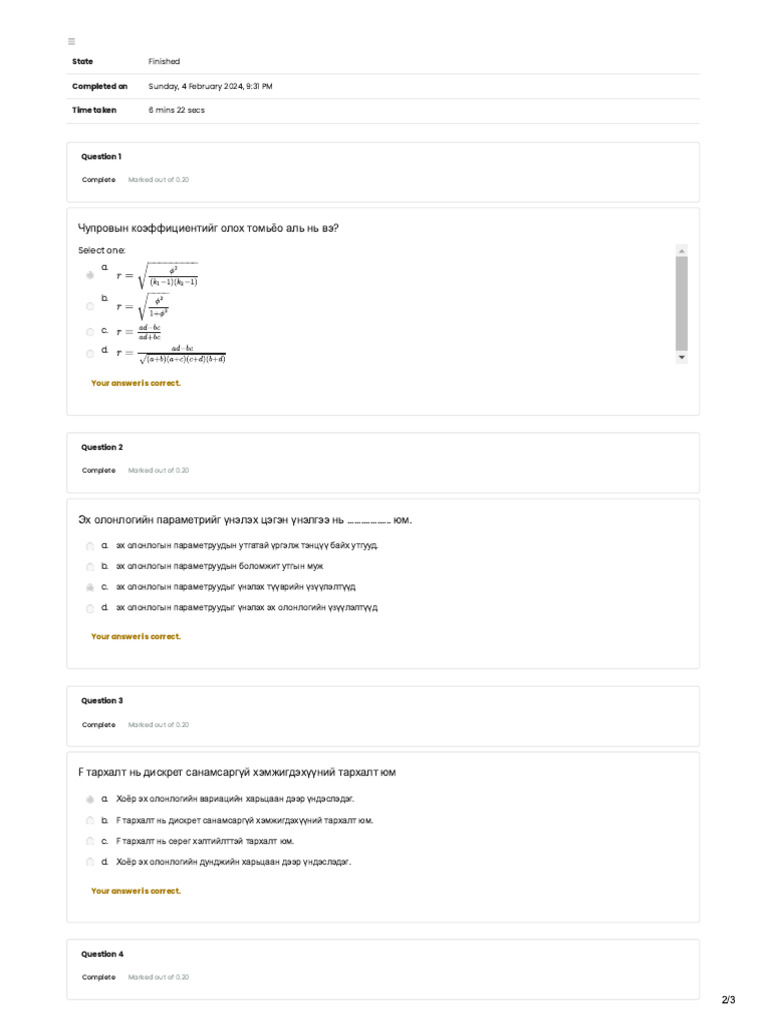Choose option d radio in Чупровын коэффициент question

(90, 353)
